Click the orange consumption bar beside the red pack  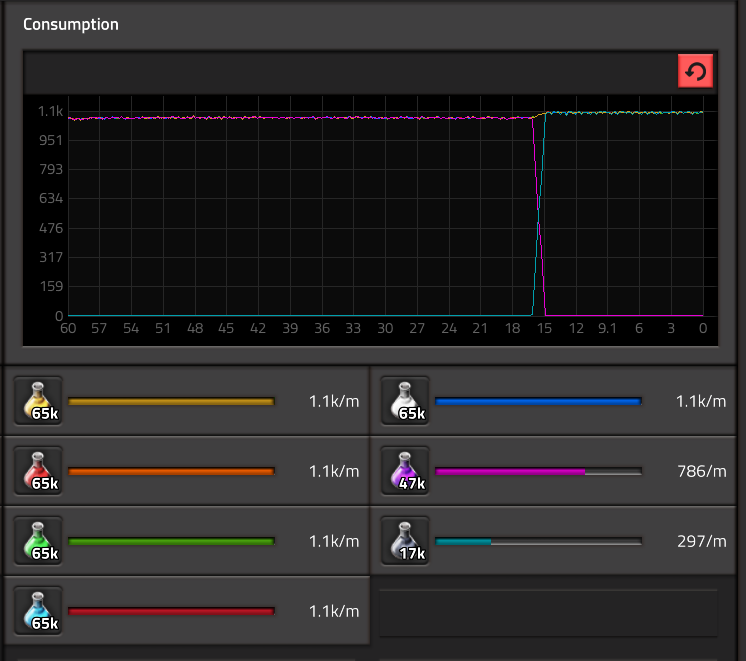(x=171, y=472)
